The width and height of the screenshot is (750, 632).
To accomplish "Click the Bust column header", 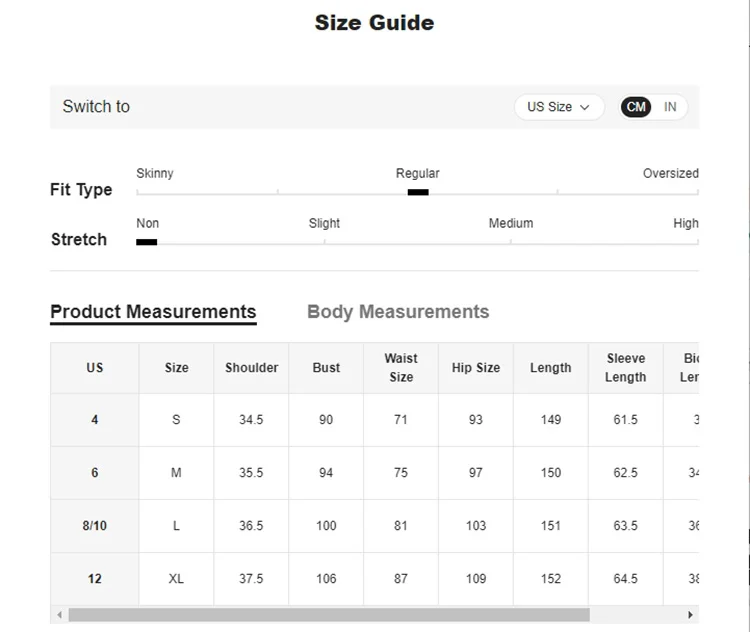I will tap(326, 368).
